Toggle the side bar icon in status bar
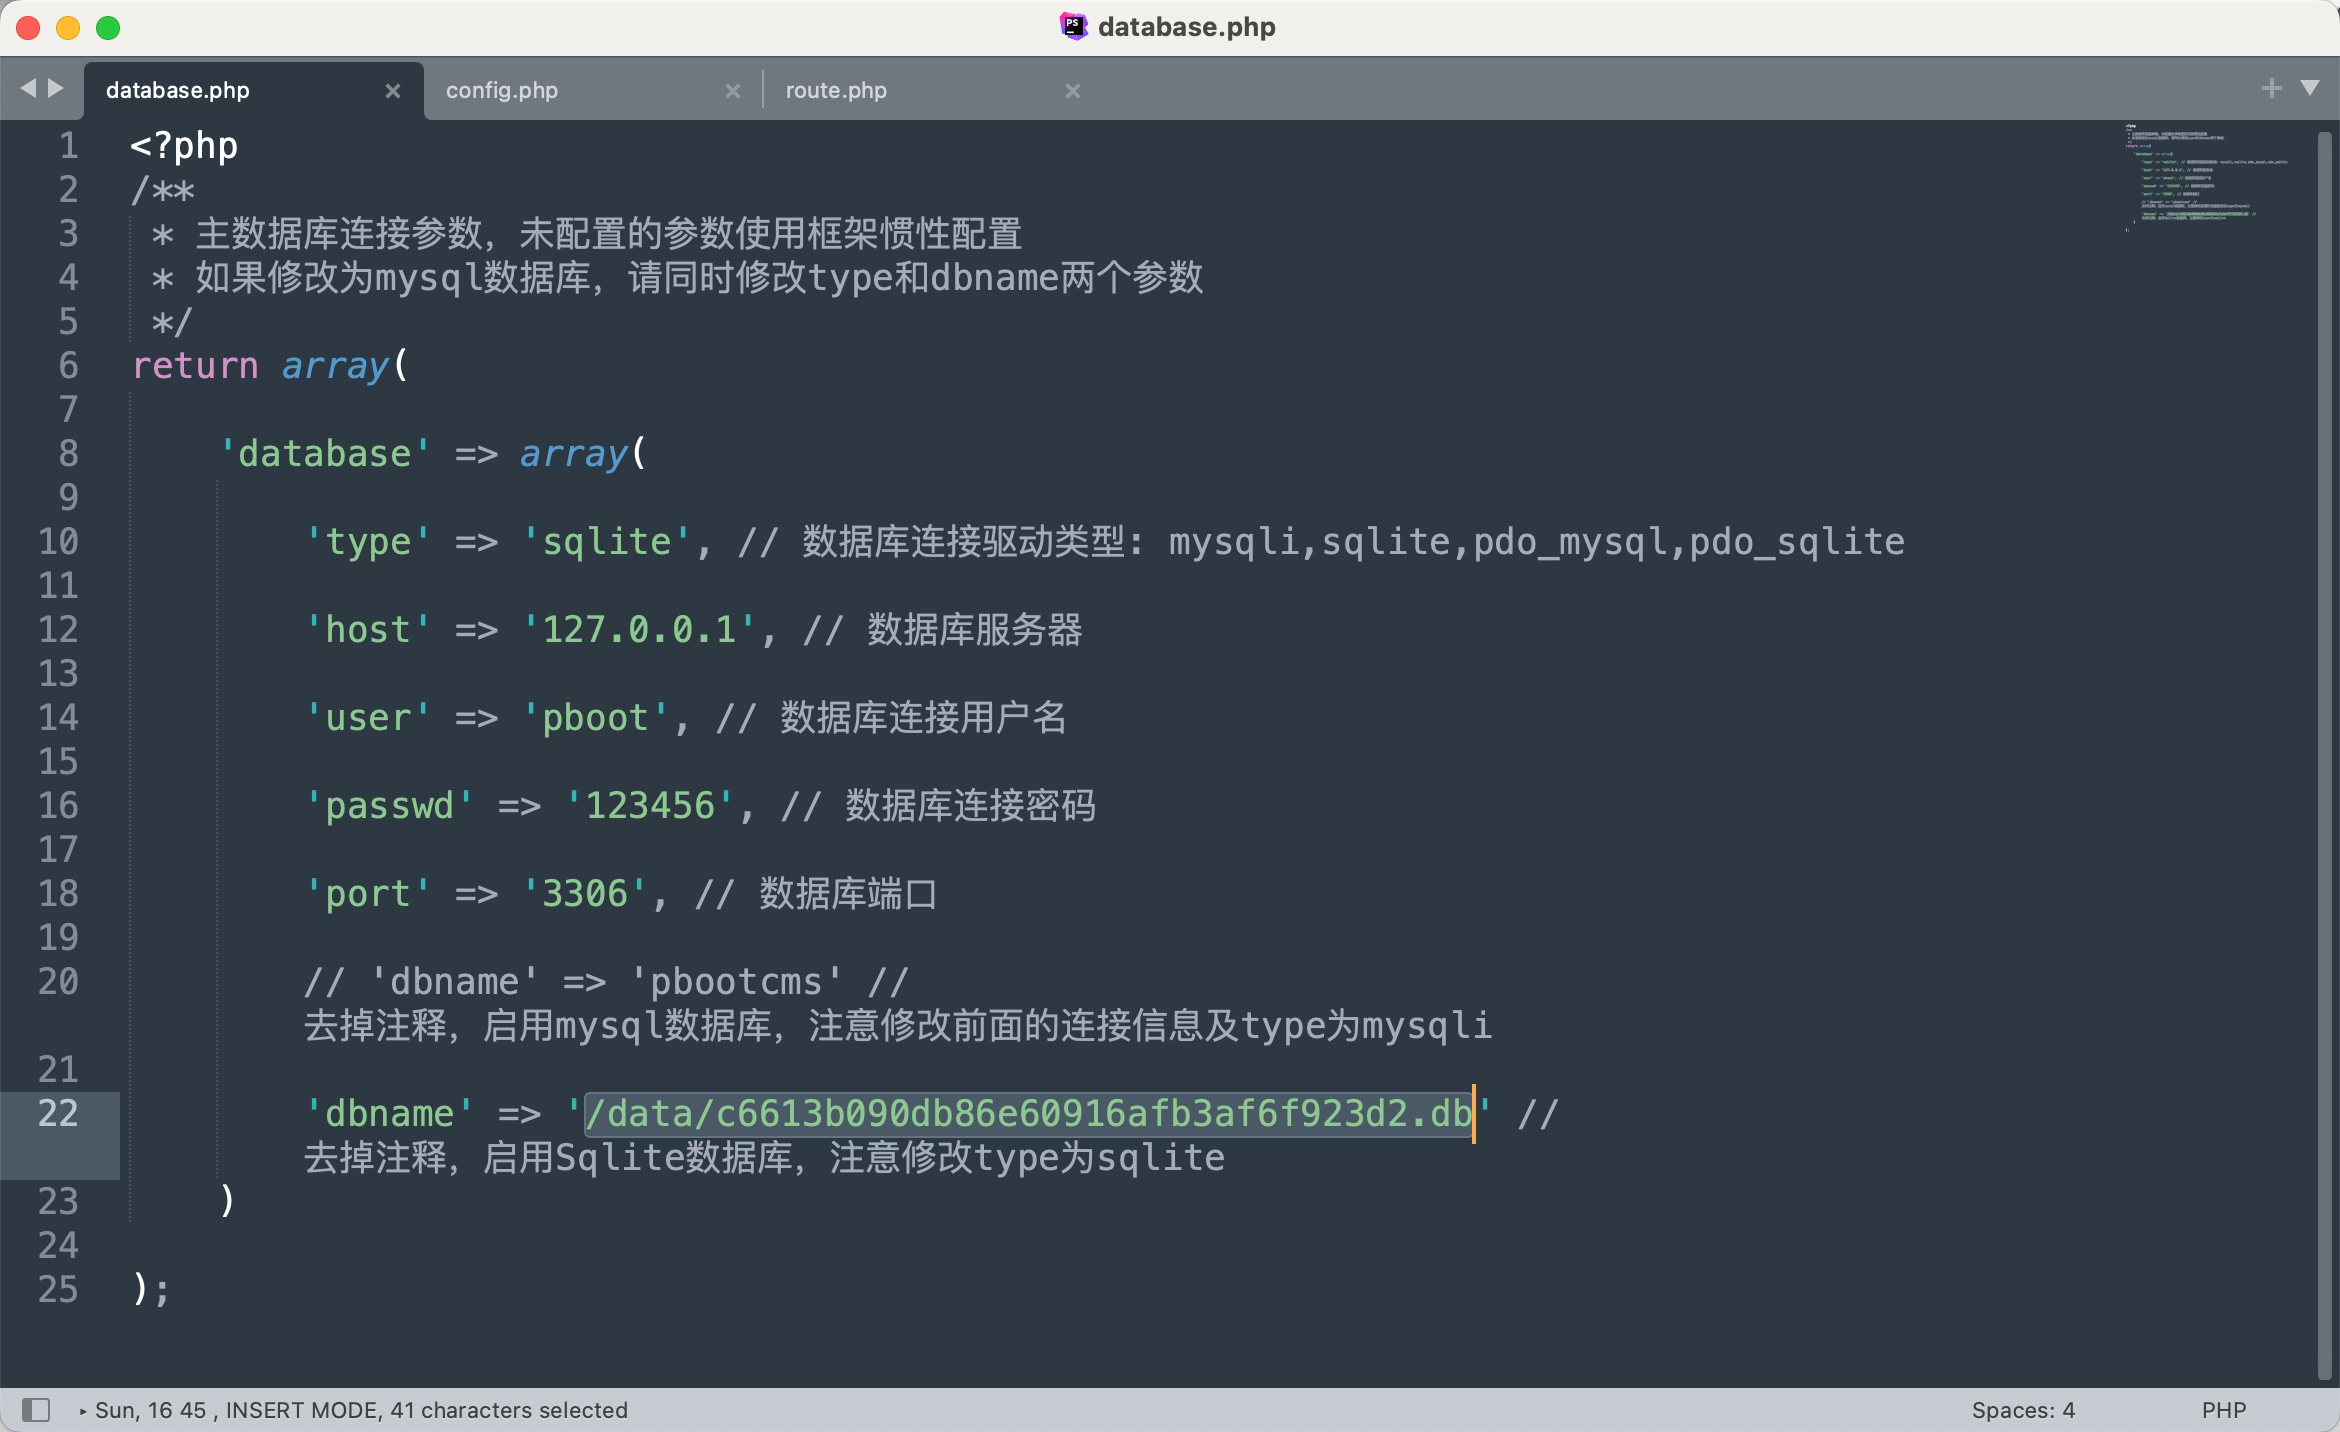This screenshot has height=1432, width=2340. (x=36, y=1410)
